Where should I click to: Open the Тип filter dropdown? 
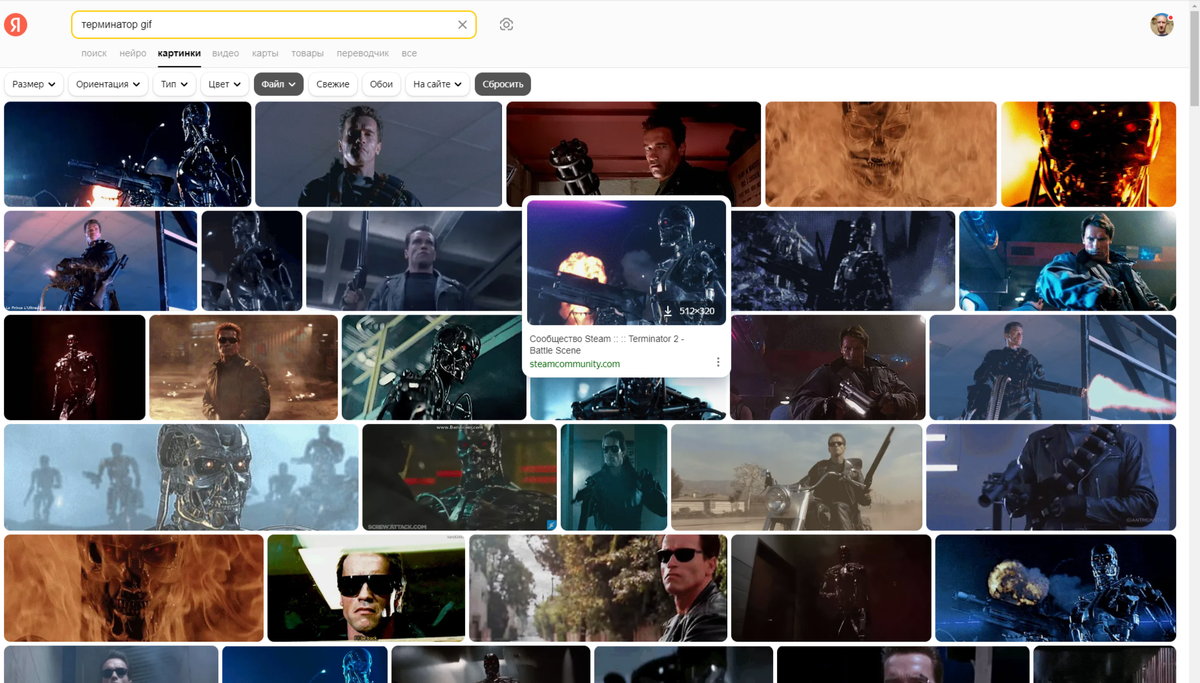pyautogui.click(x=175, y=85)
